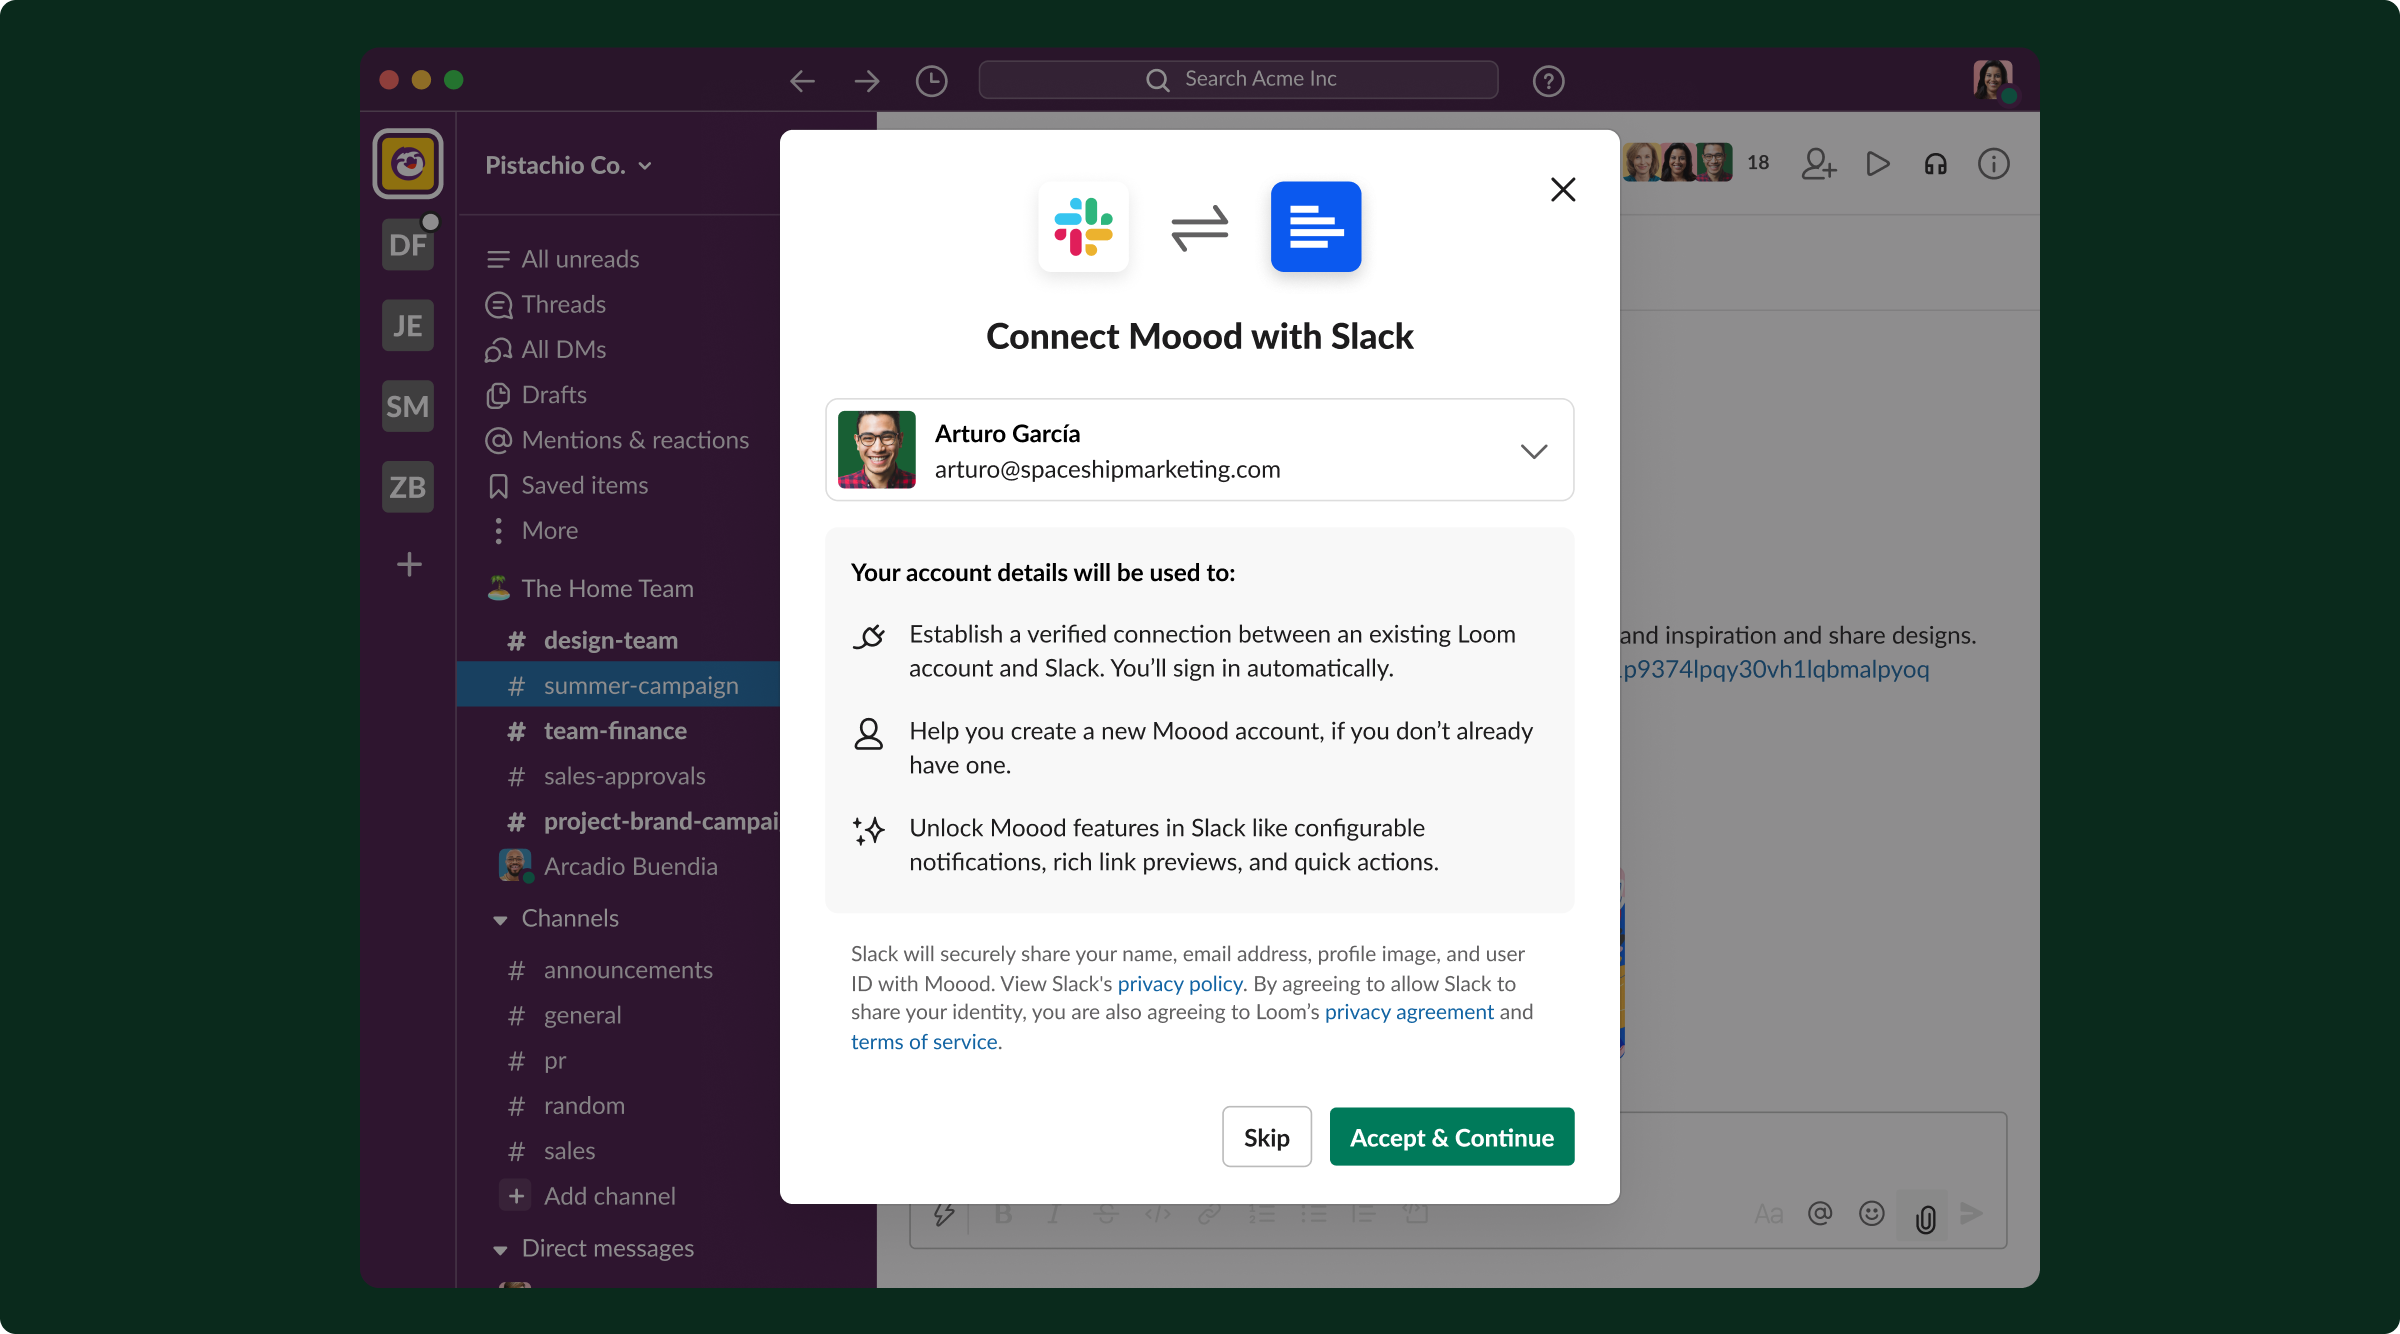2400x1334 pixels.
Task: Close the Connect Moood dialog
Action: click(x=1563, y=189)
